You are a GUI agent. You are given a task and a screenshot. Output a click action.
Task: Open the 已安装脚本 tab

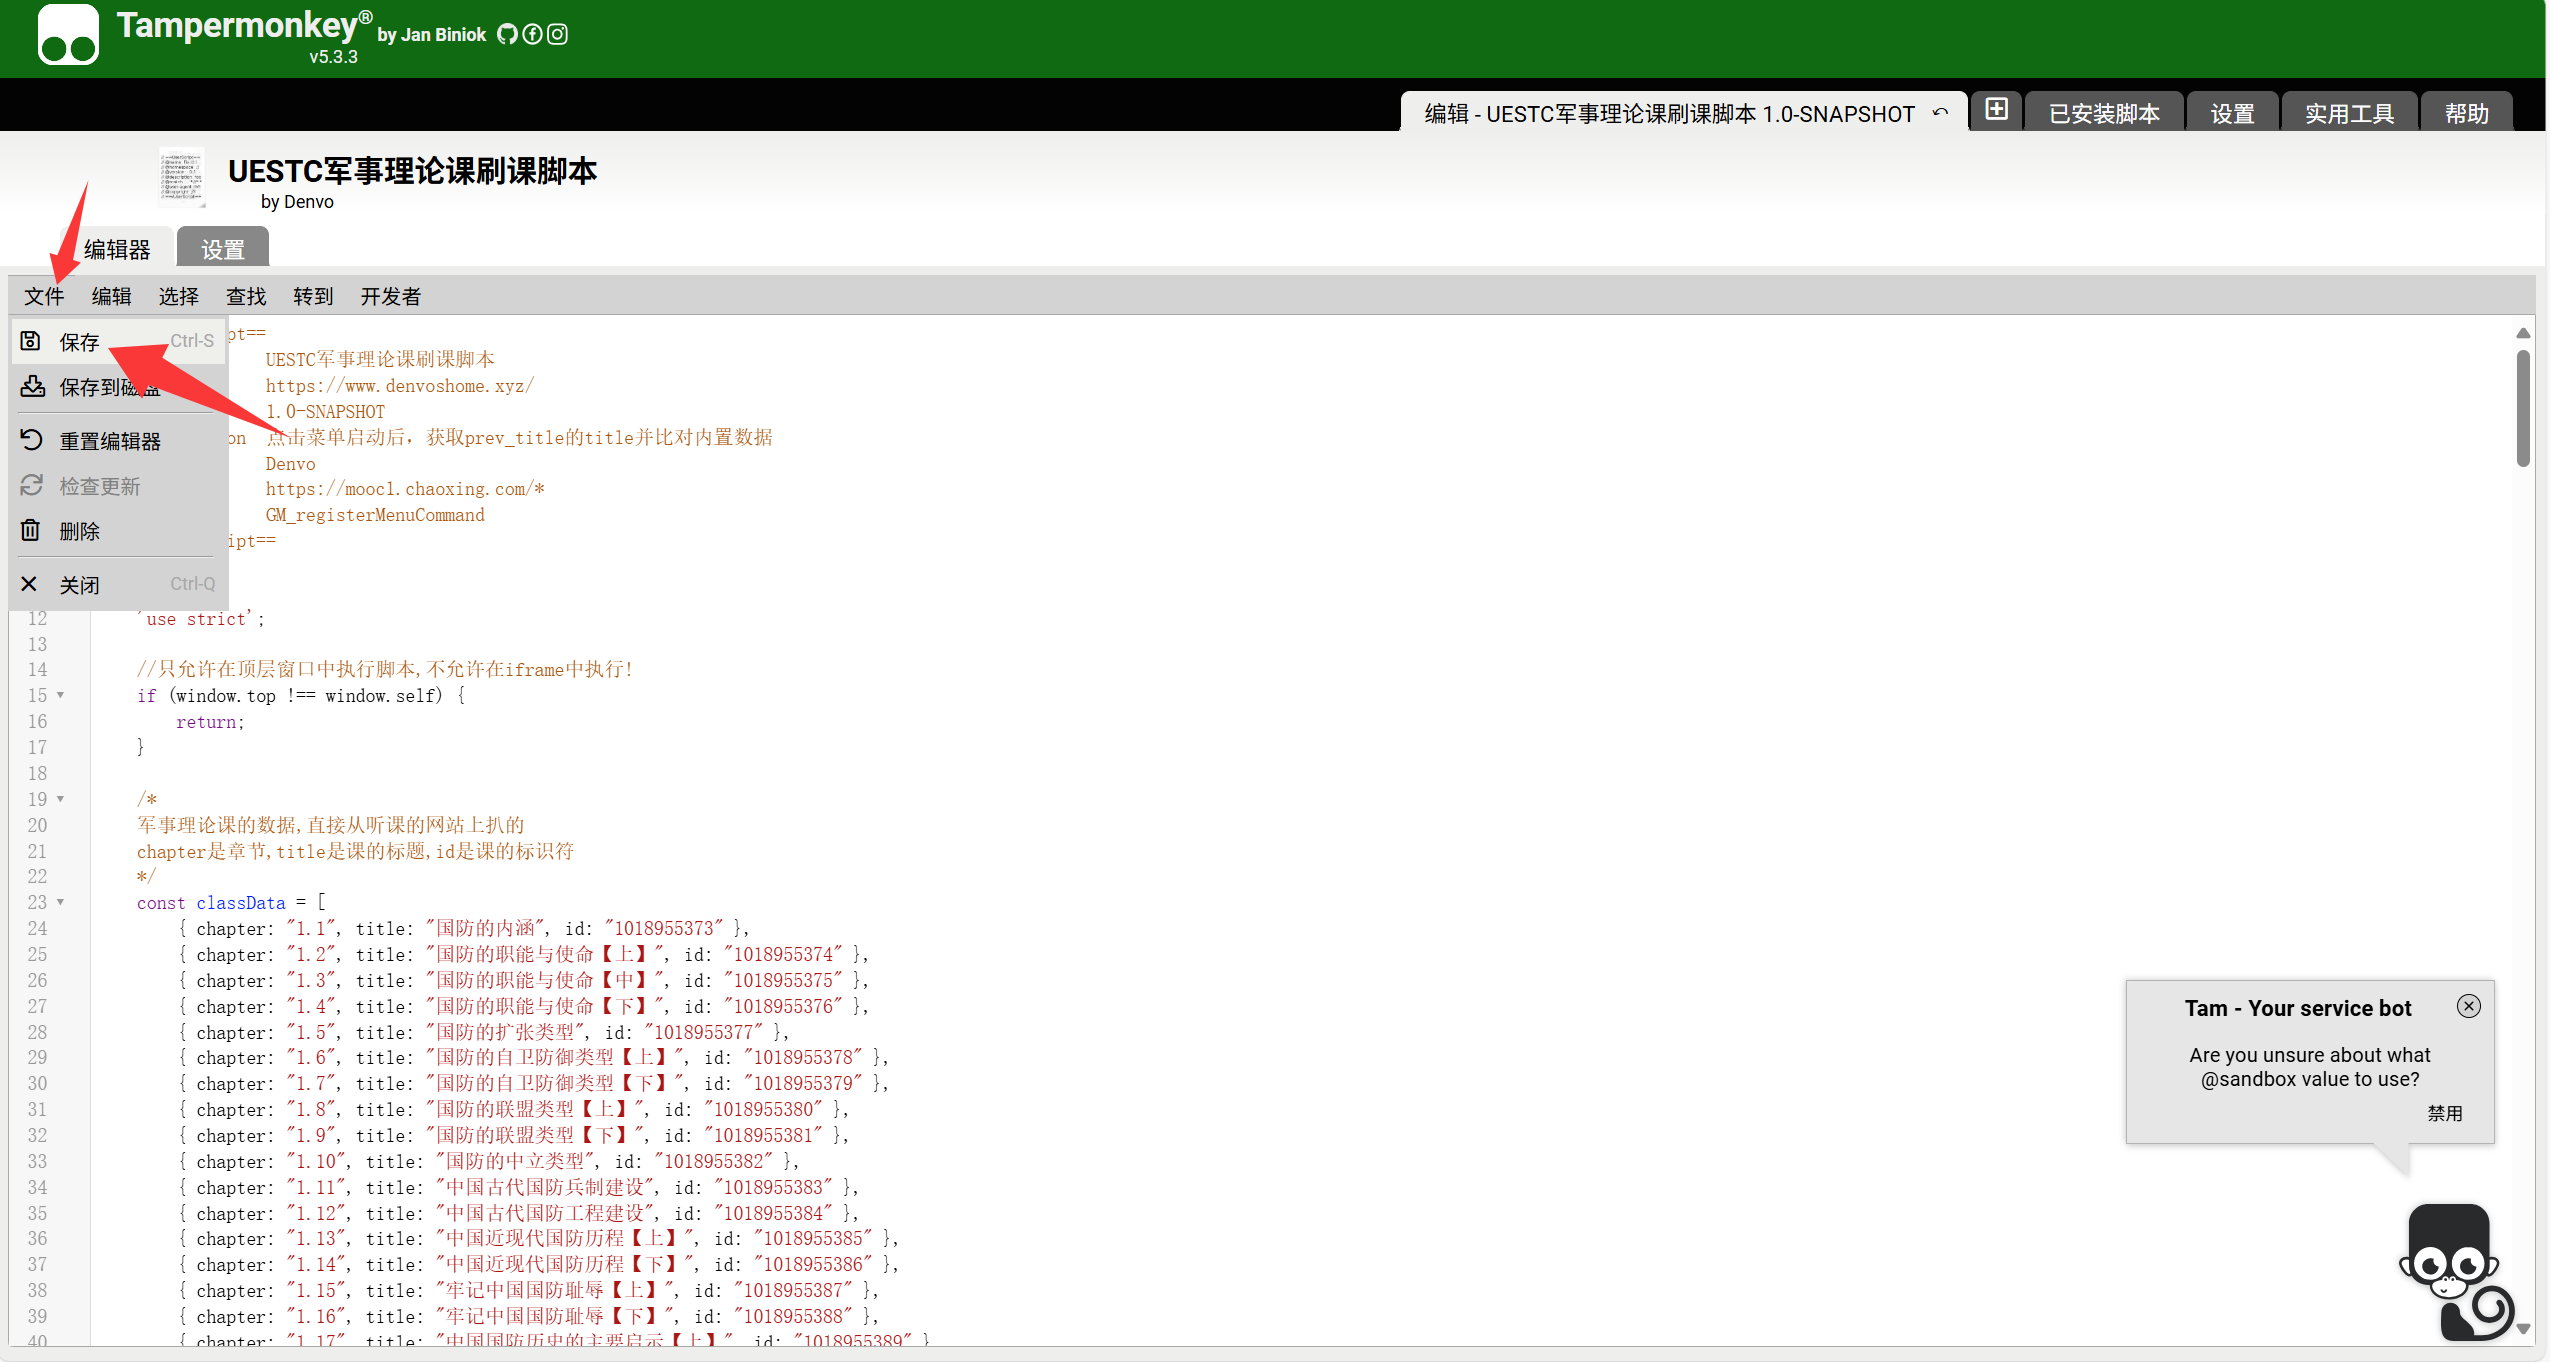[2104, 114]
